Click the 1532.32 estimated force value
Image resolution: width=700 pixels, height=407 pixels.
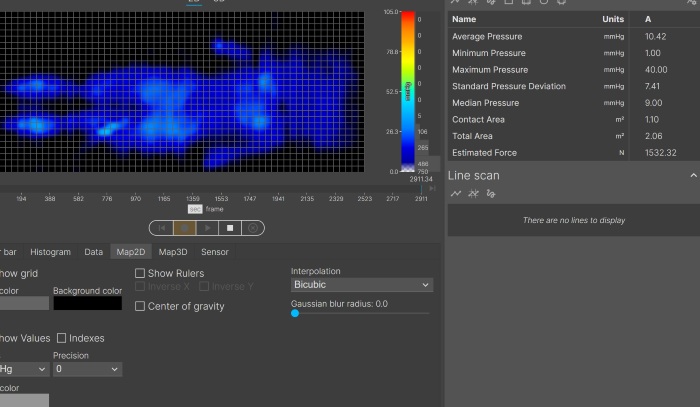[660, 153]
